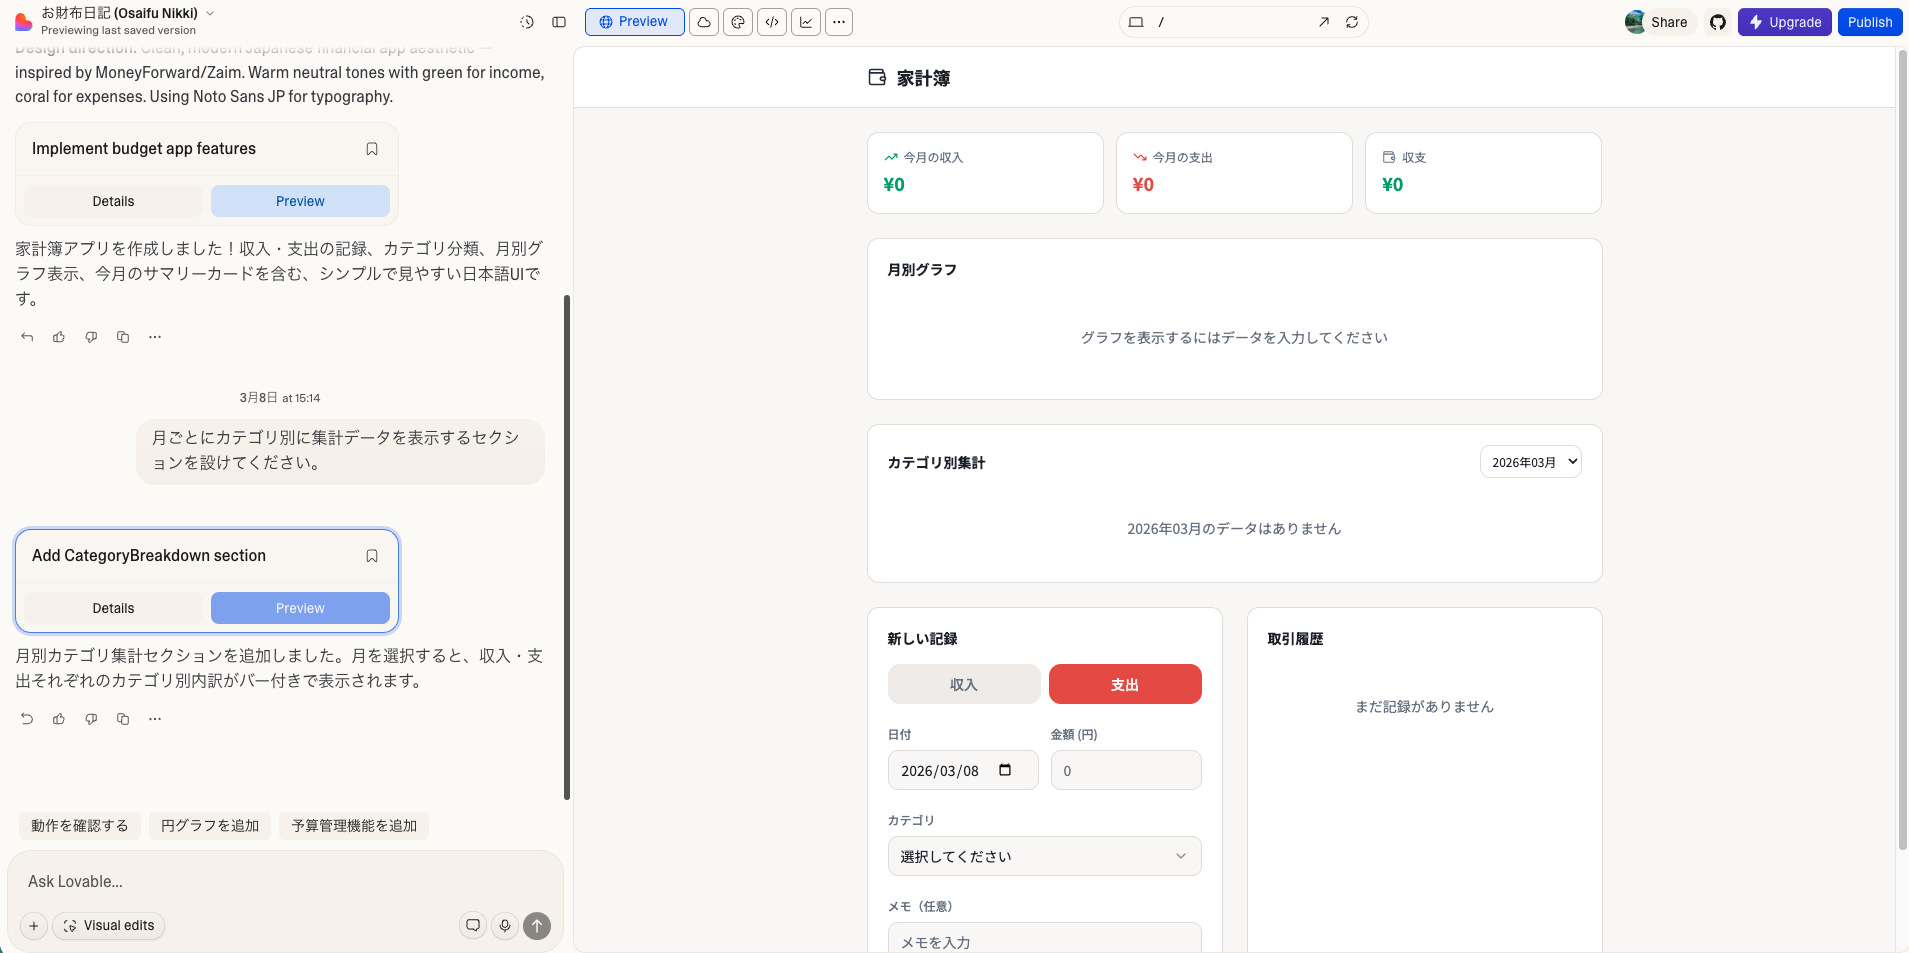Screen dimensions: 1909x953
Task: Expand the カテゴリ category select box
Action: 1044,856
